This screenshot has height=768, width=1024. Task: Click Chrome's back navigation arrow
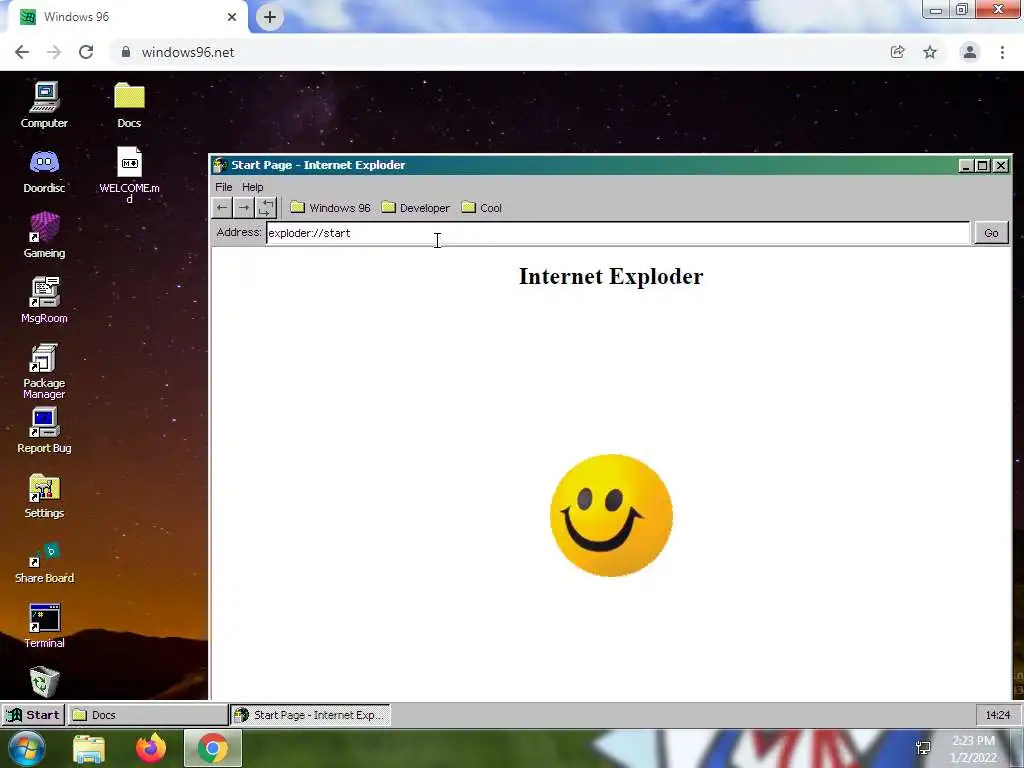(22, 52)
